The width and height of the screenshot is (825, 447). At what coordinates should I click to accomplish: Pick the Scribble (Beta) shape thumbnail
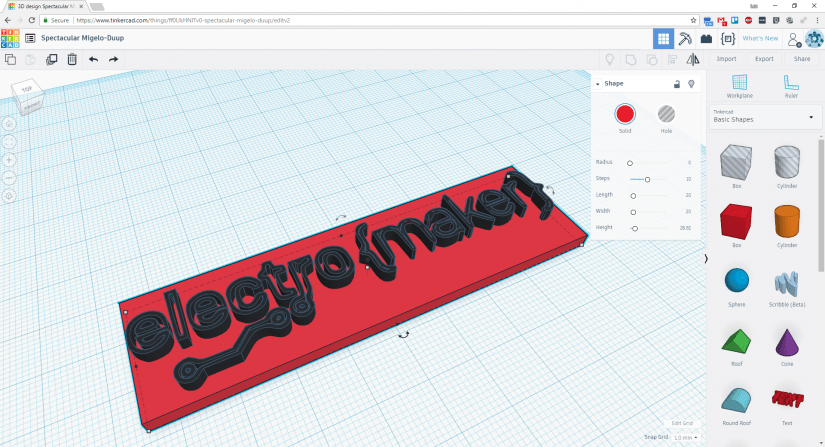pos(787,284)
